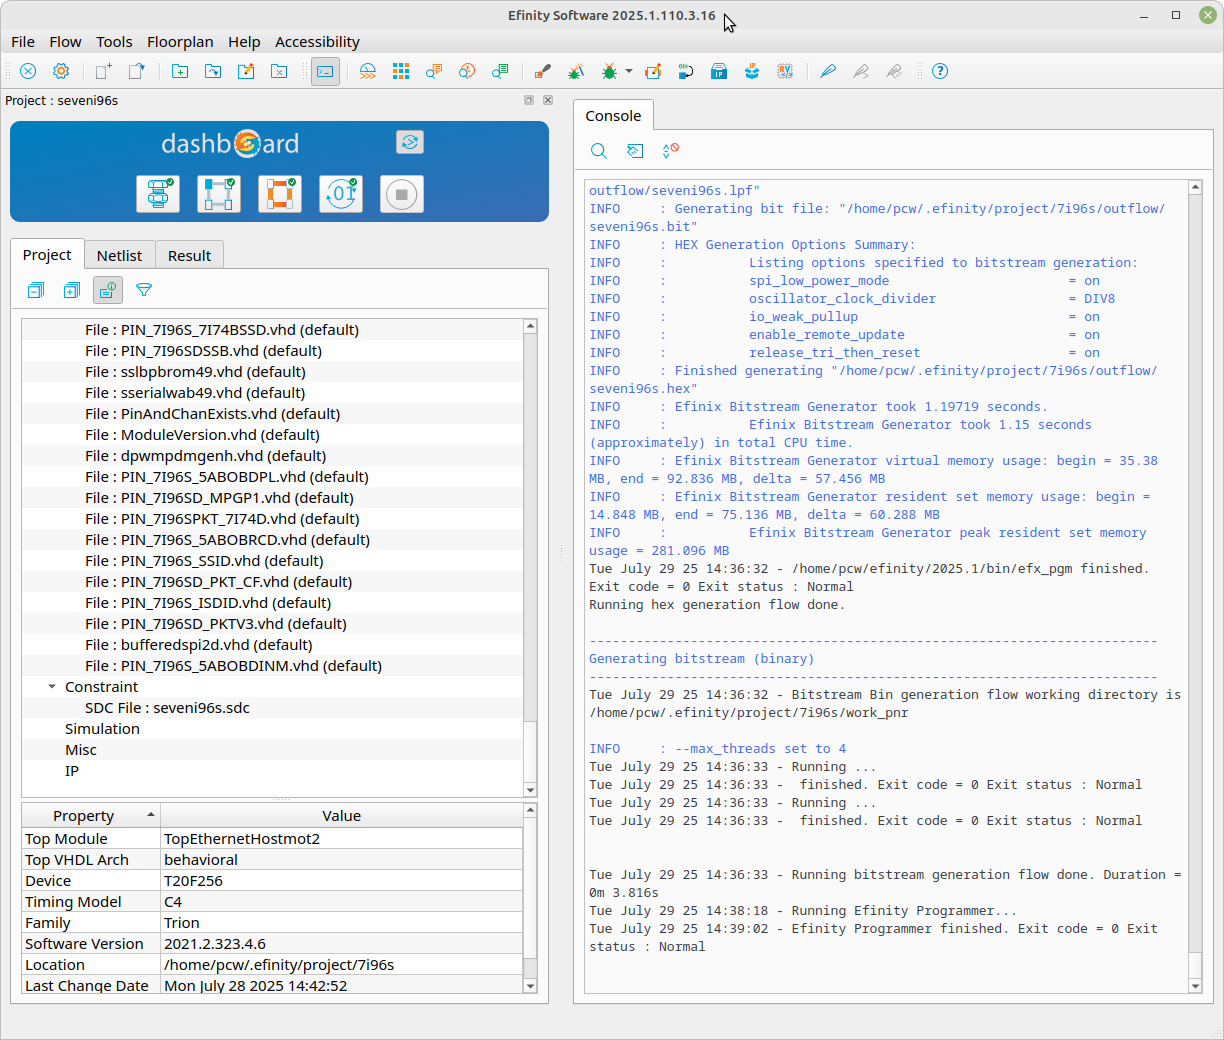1224x1040 pixels.
Task: Select the Misc tree node
Action: (81, 750)
